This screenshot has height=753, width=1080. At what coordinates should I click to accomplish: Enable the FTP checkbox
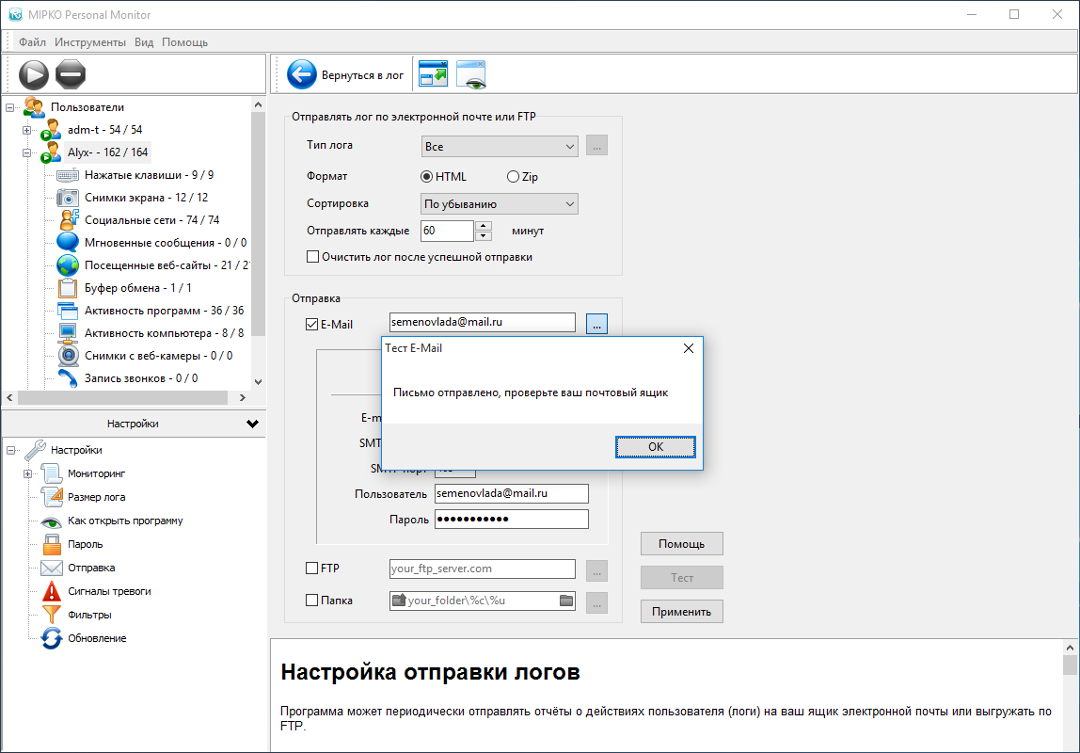[x=312, y=569]
